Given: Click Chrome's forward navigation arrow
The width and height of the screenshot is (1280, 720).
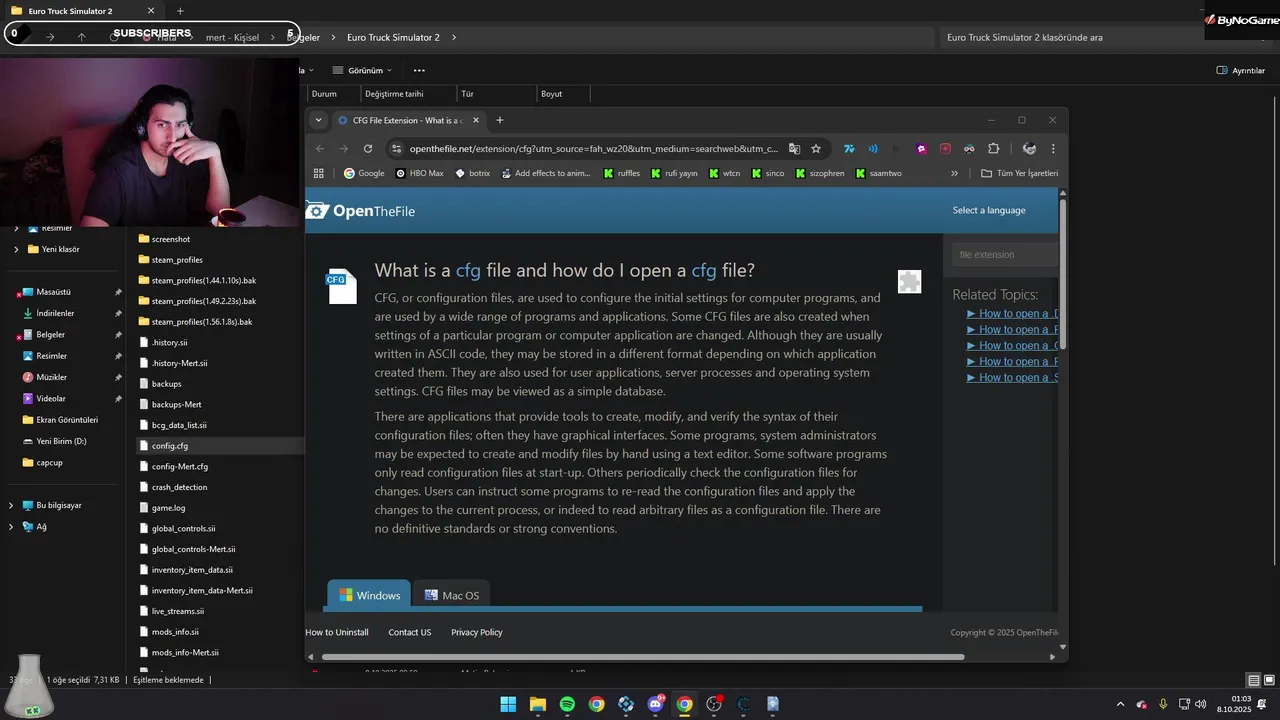Looking at the screenshot, I should coord(344,149).
